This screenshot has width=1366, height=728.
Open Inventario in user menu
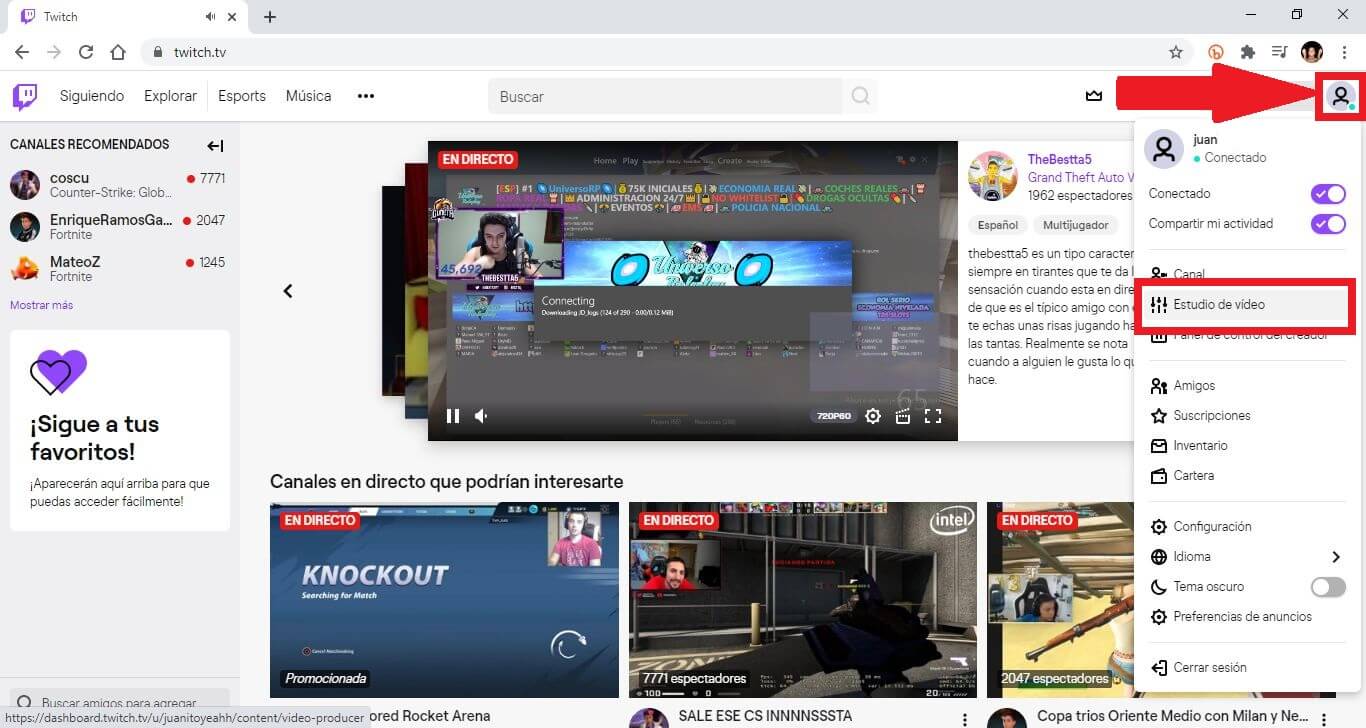[1246, 445]
